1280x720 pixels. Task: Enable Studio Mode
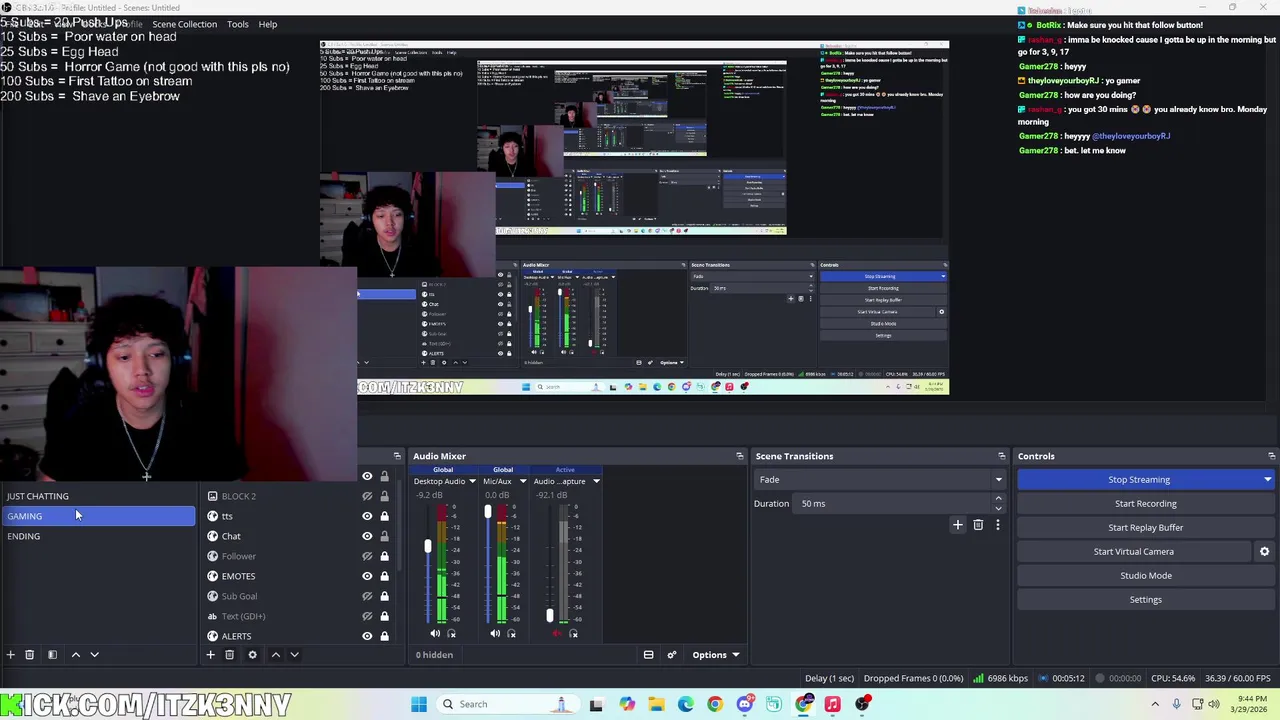coord(1146,576)
